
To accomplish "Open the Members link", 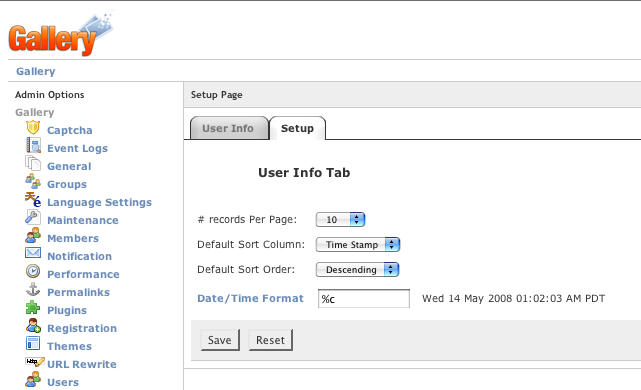I will pyautogui.click(x=73, y=238).
